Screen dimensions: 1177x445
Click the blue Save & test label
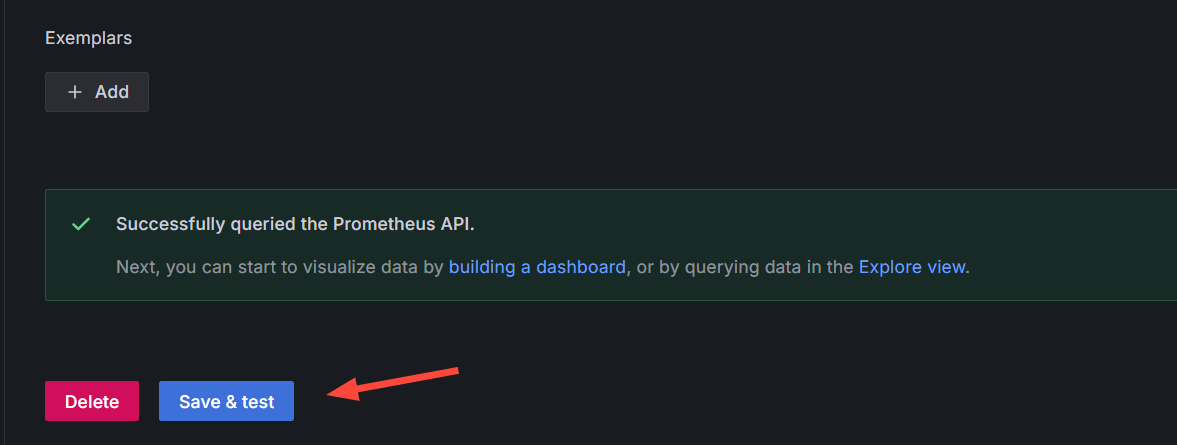point(226,402)
